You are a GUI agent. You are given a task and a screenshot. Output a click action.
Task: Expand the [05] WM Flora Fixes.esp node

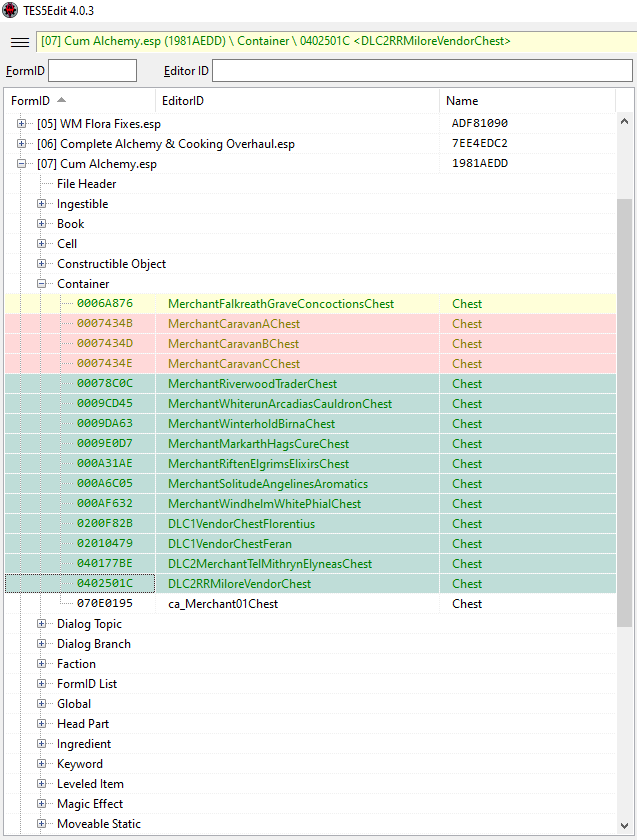[21, 124]
